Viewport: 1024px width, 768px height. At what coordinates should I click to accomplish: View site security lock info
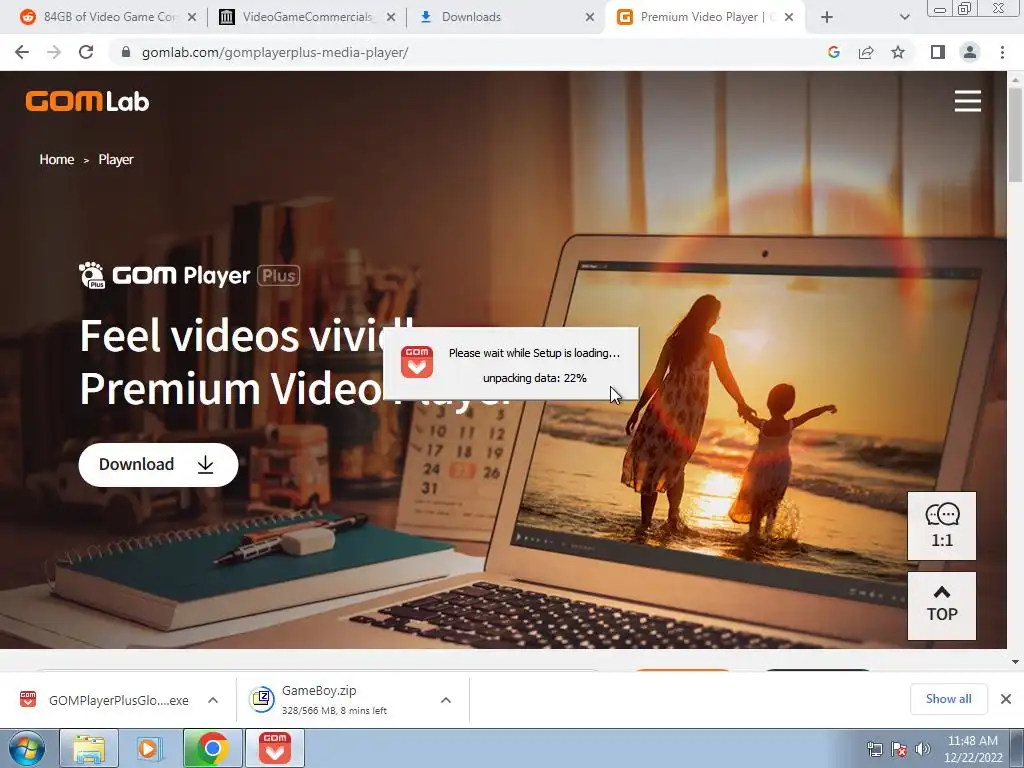tap(126, 52)
